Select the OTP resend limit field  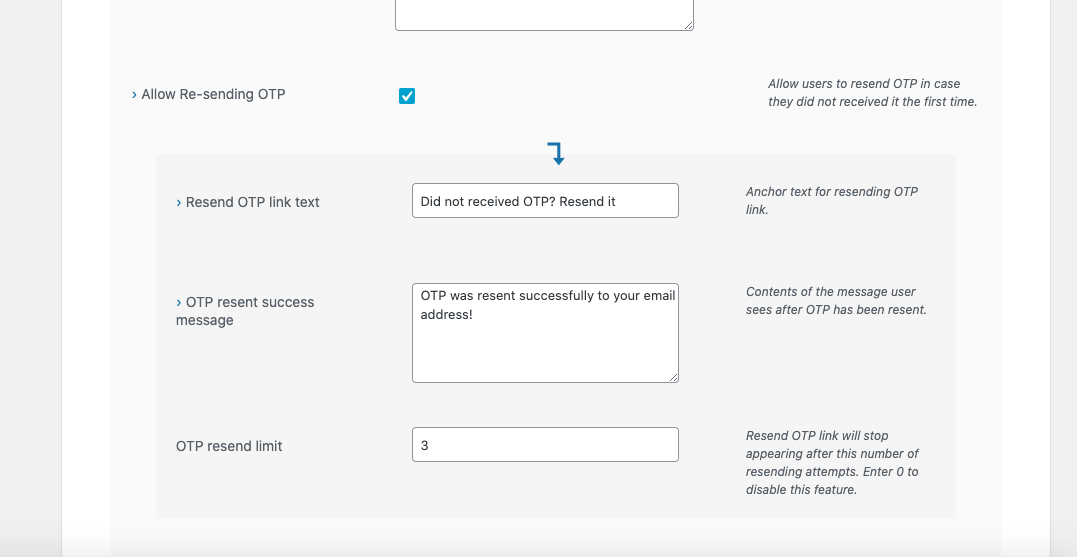tap(545, 445)
